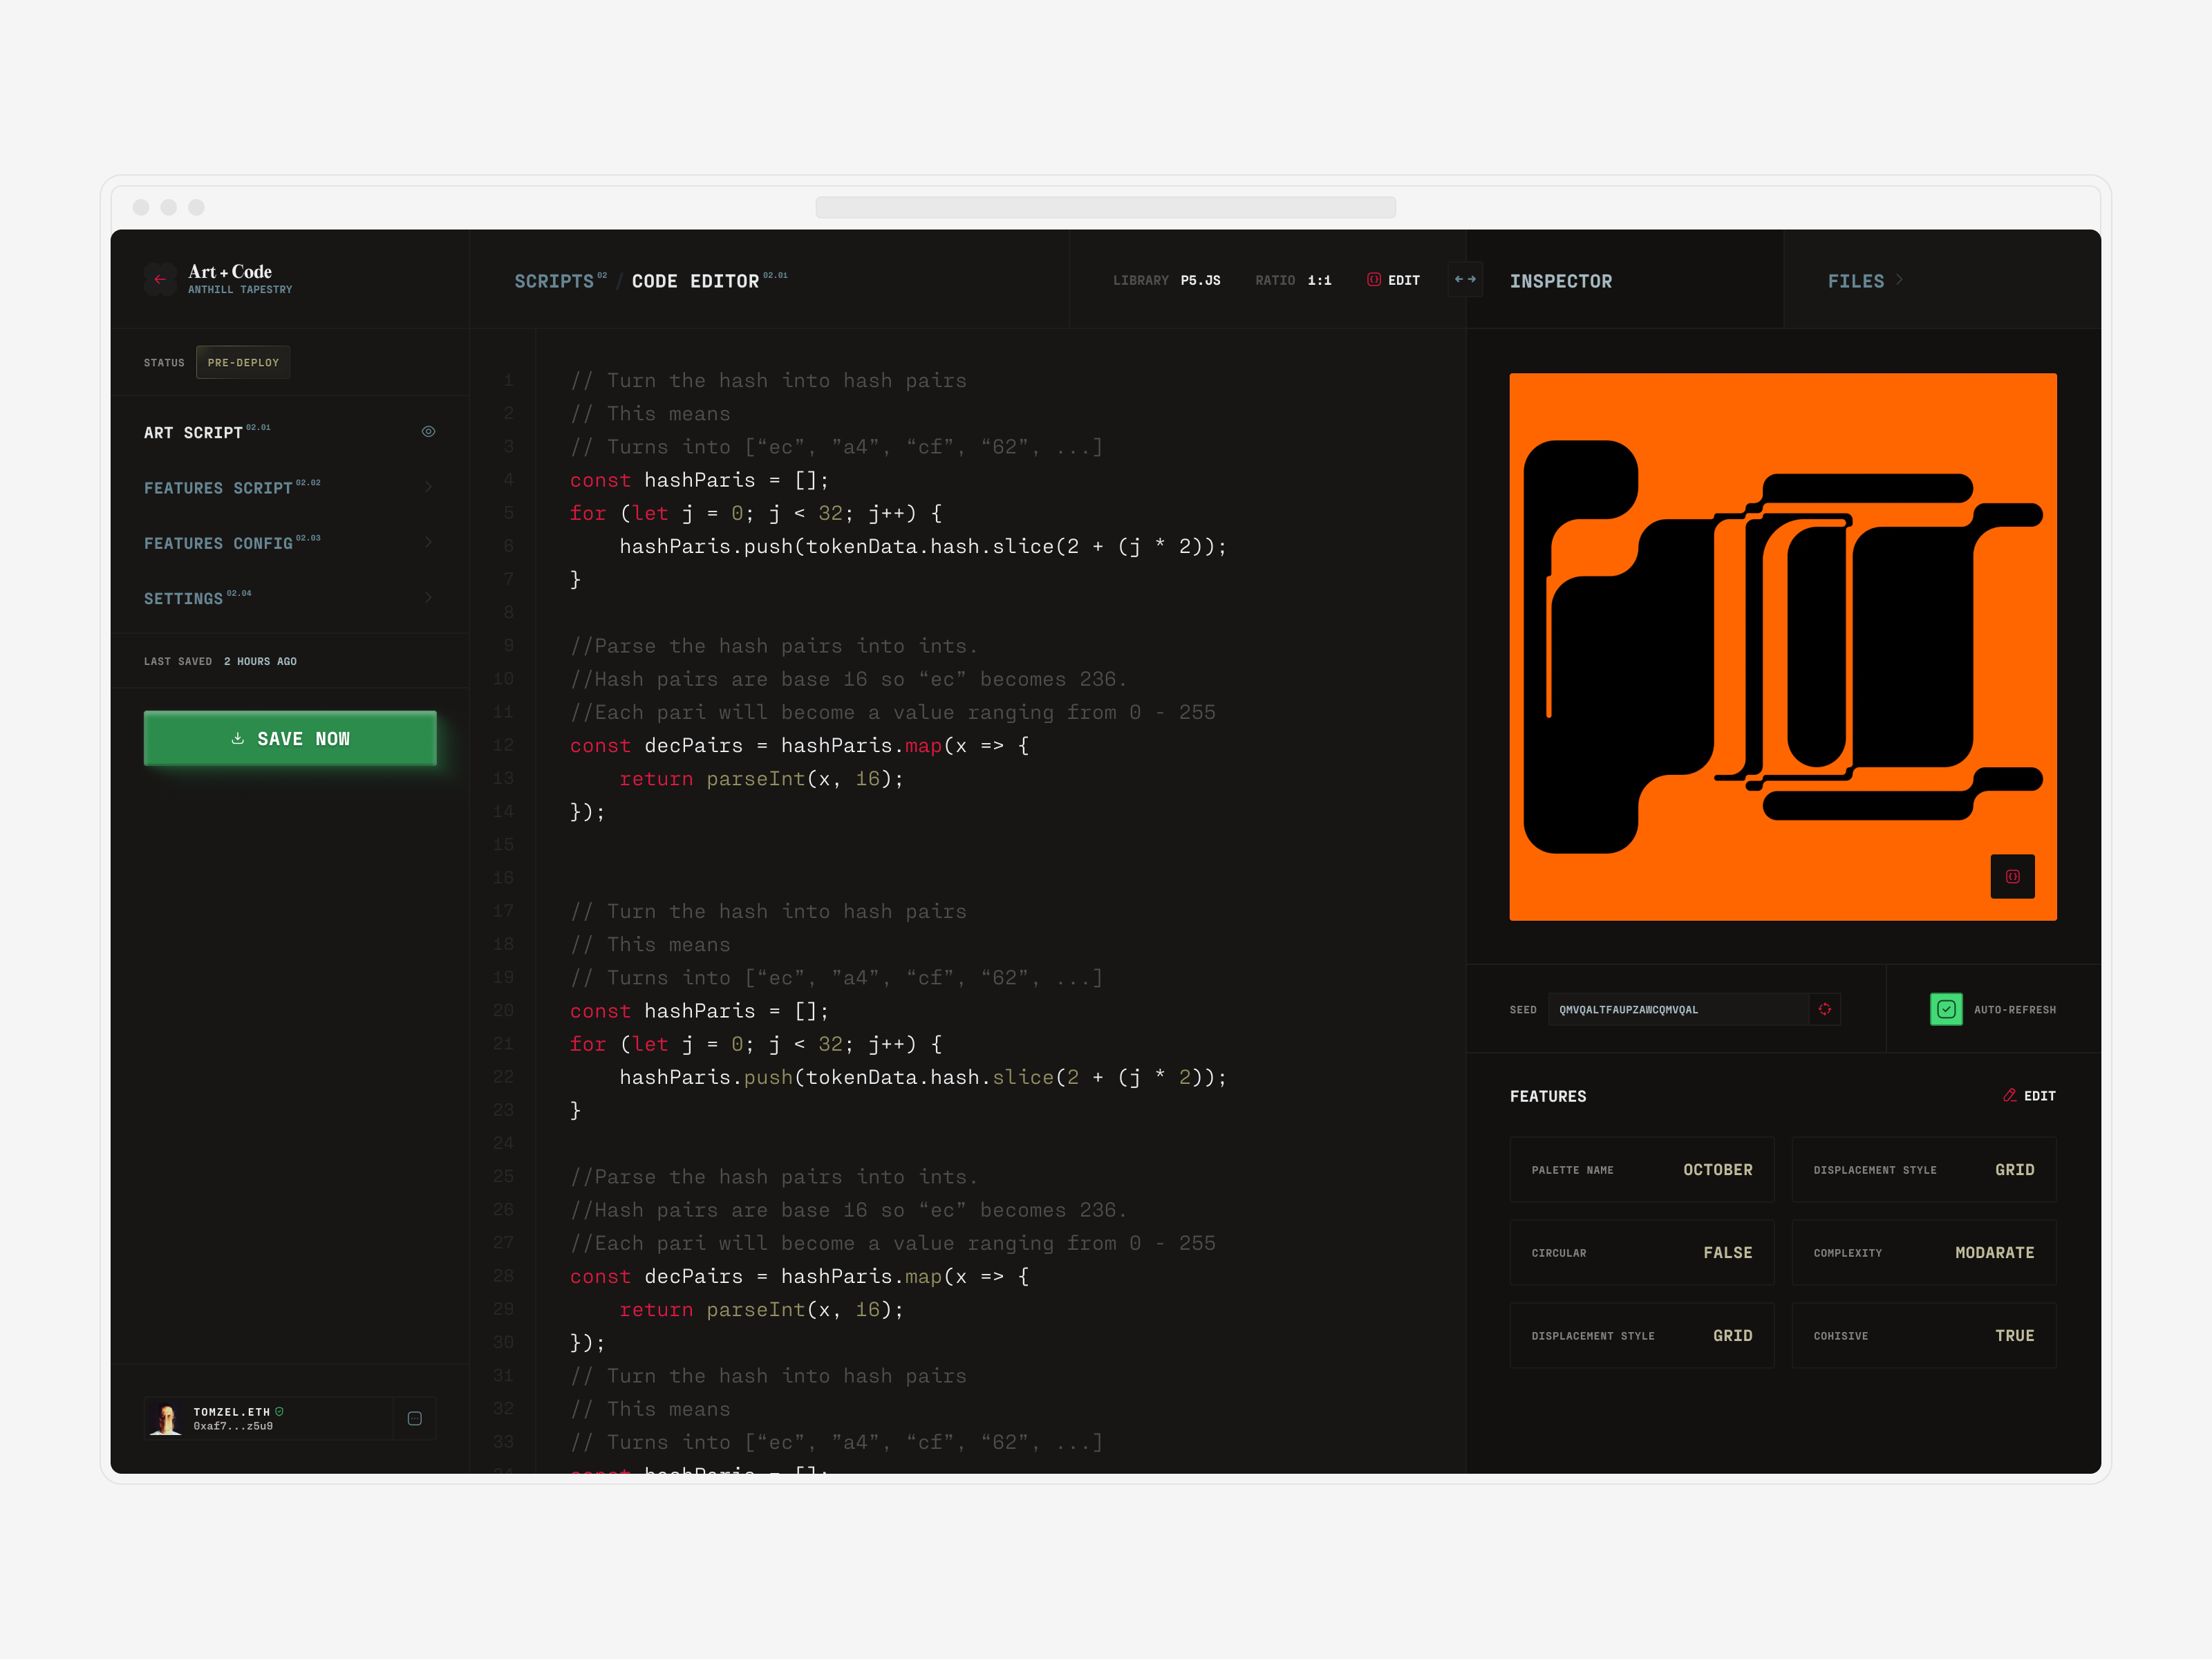The width and height of the screenshot is (2212, 1659).
Task: Click the square icon beside user profile
Action: 415,1418
